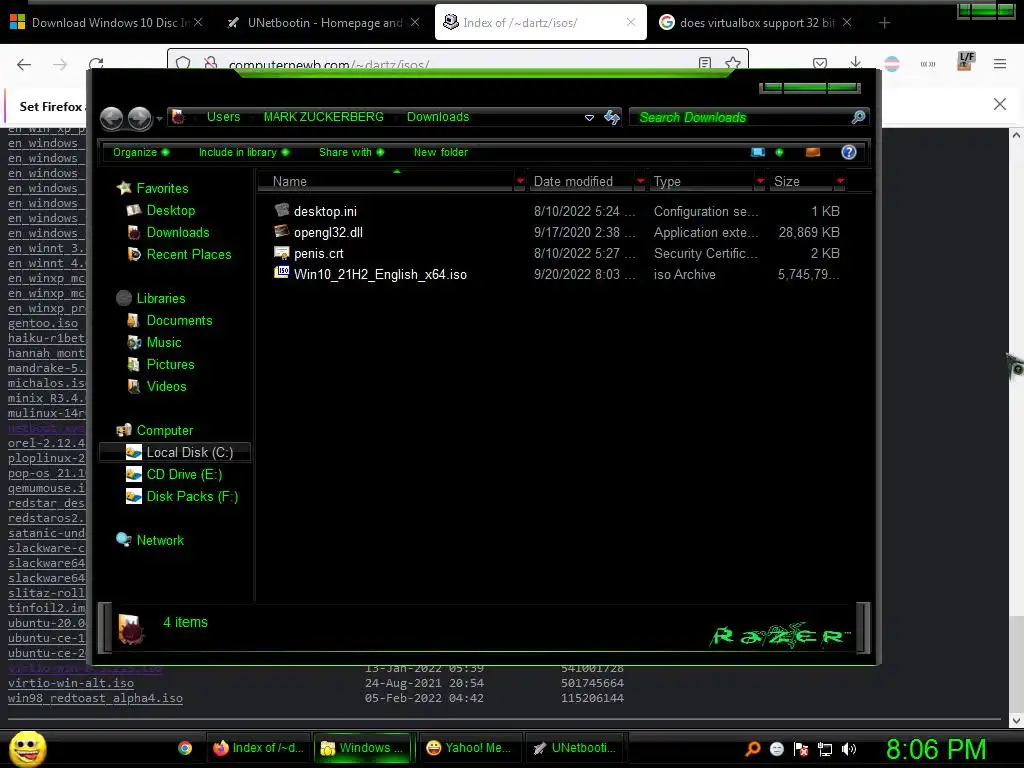Open the Documents library

click(179, 321)
